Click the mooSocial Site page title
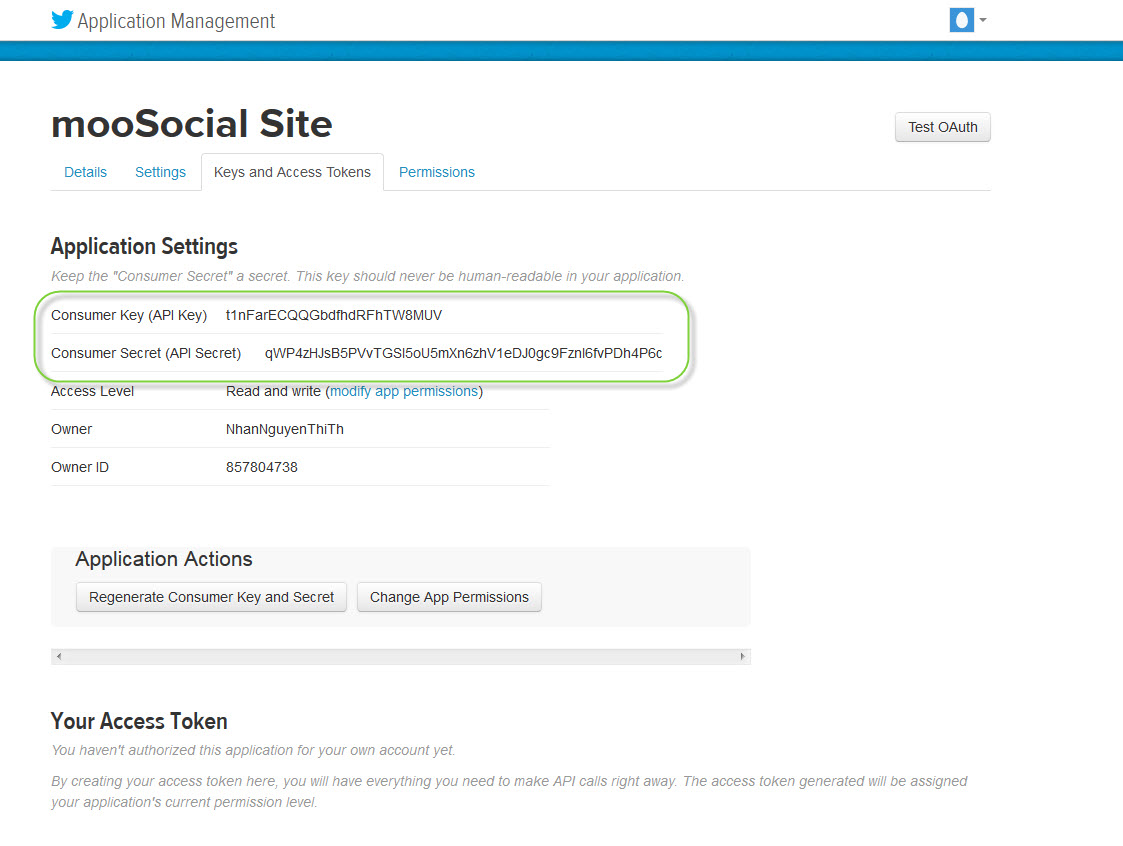Image resolution: width=1123 pixels, height=846 pixels. coord(191,123)
